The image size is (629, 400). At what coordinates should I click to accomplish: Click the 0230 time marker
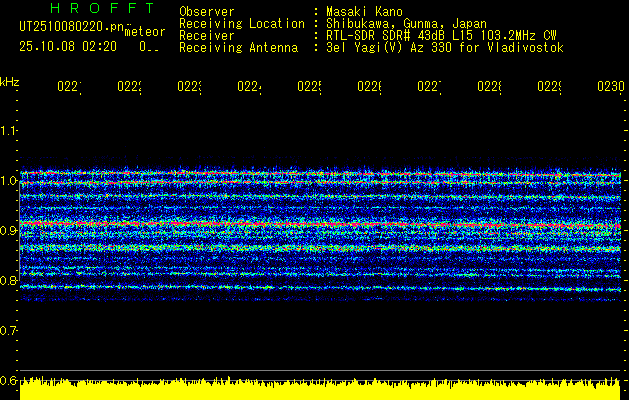point(610,88)
